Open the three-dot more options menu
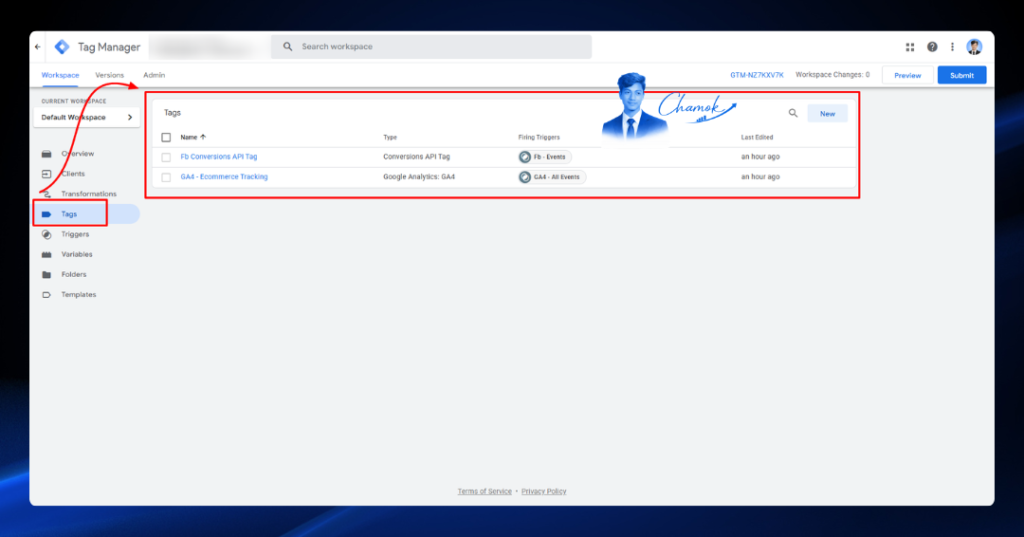The image size is (1024, 537). coord(952,47)
